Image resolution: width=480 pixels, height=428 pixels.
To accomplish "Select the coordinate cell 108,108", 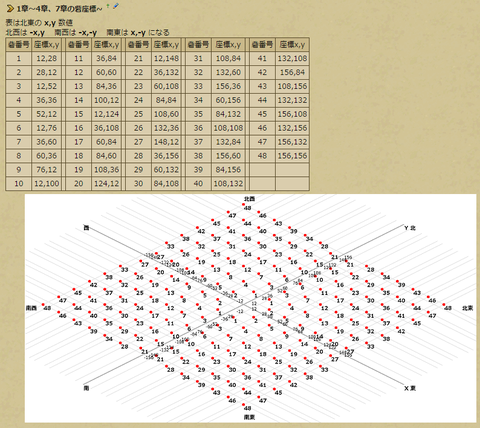I will 228,128.
